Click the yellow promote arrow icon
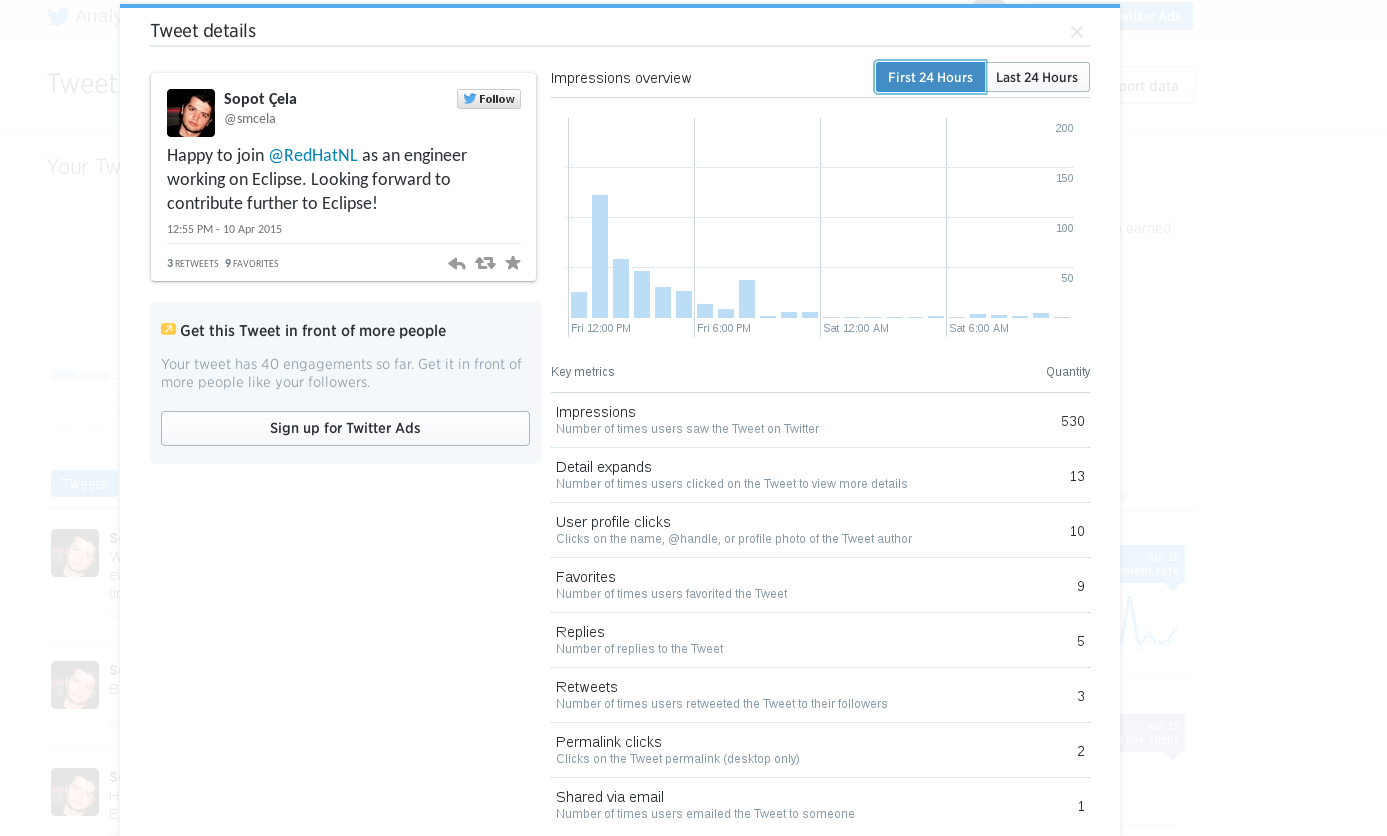 pyautogui.click(x=168, y=330)
